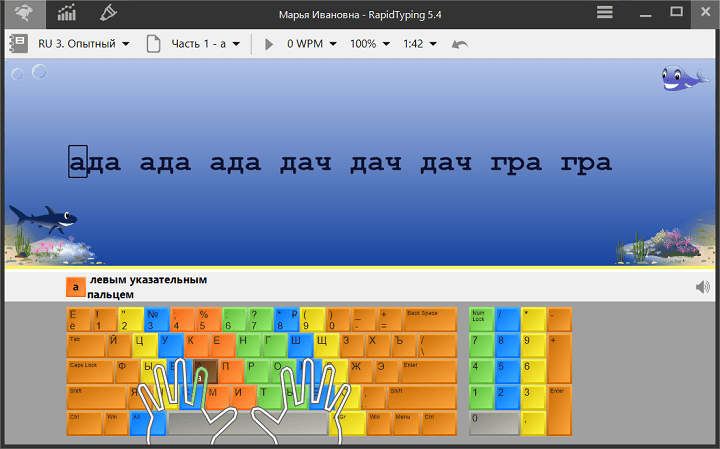Click the orange 'а' key hint square
This screenshot has height=449, width=720.
click(x=74, y=287)
